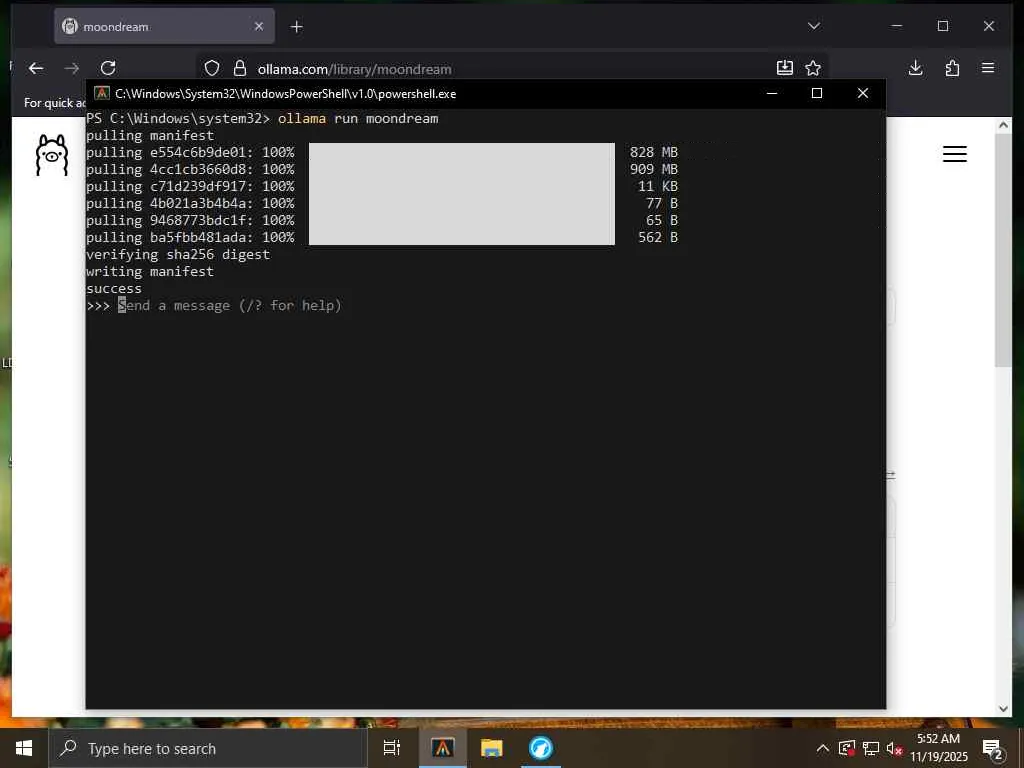Close the PowerShell window
The image size is (1024, 768).
863,93
